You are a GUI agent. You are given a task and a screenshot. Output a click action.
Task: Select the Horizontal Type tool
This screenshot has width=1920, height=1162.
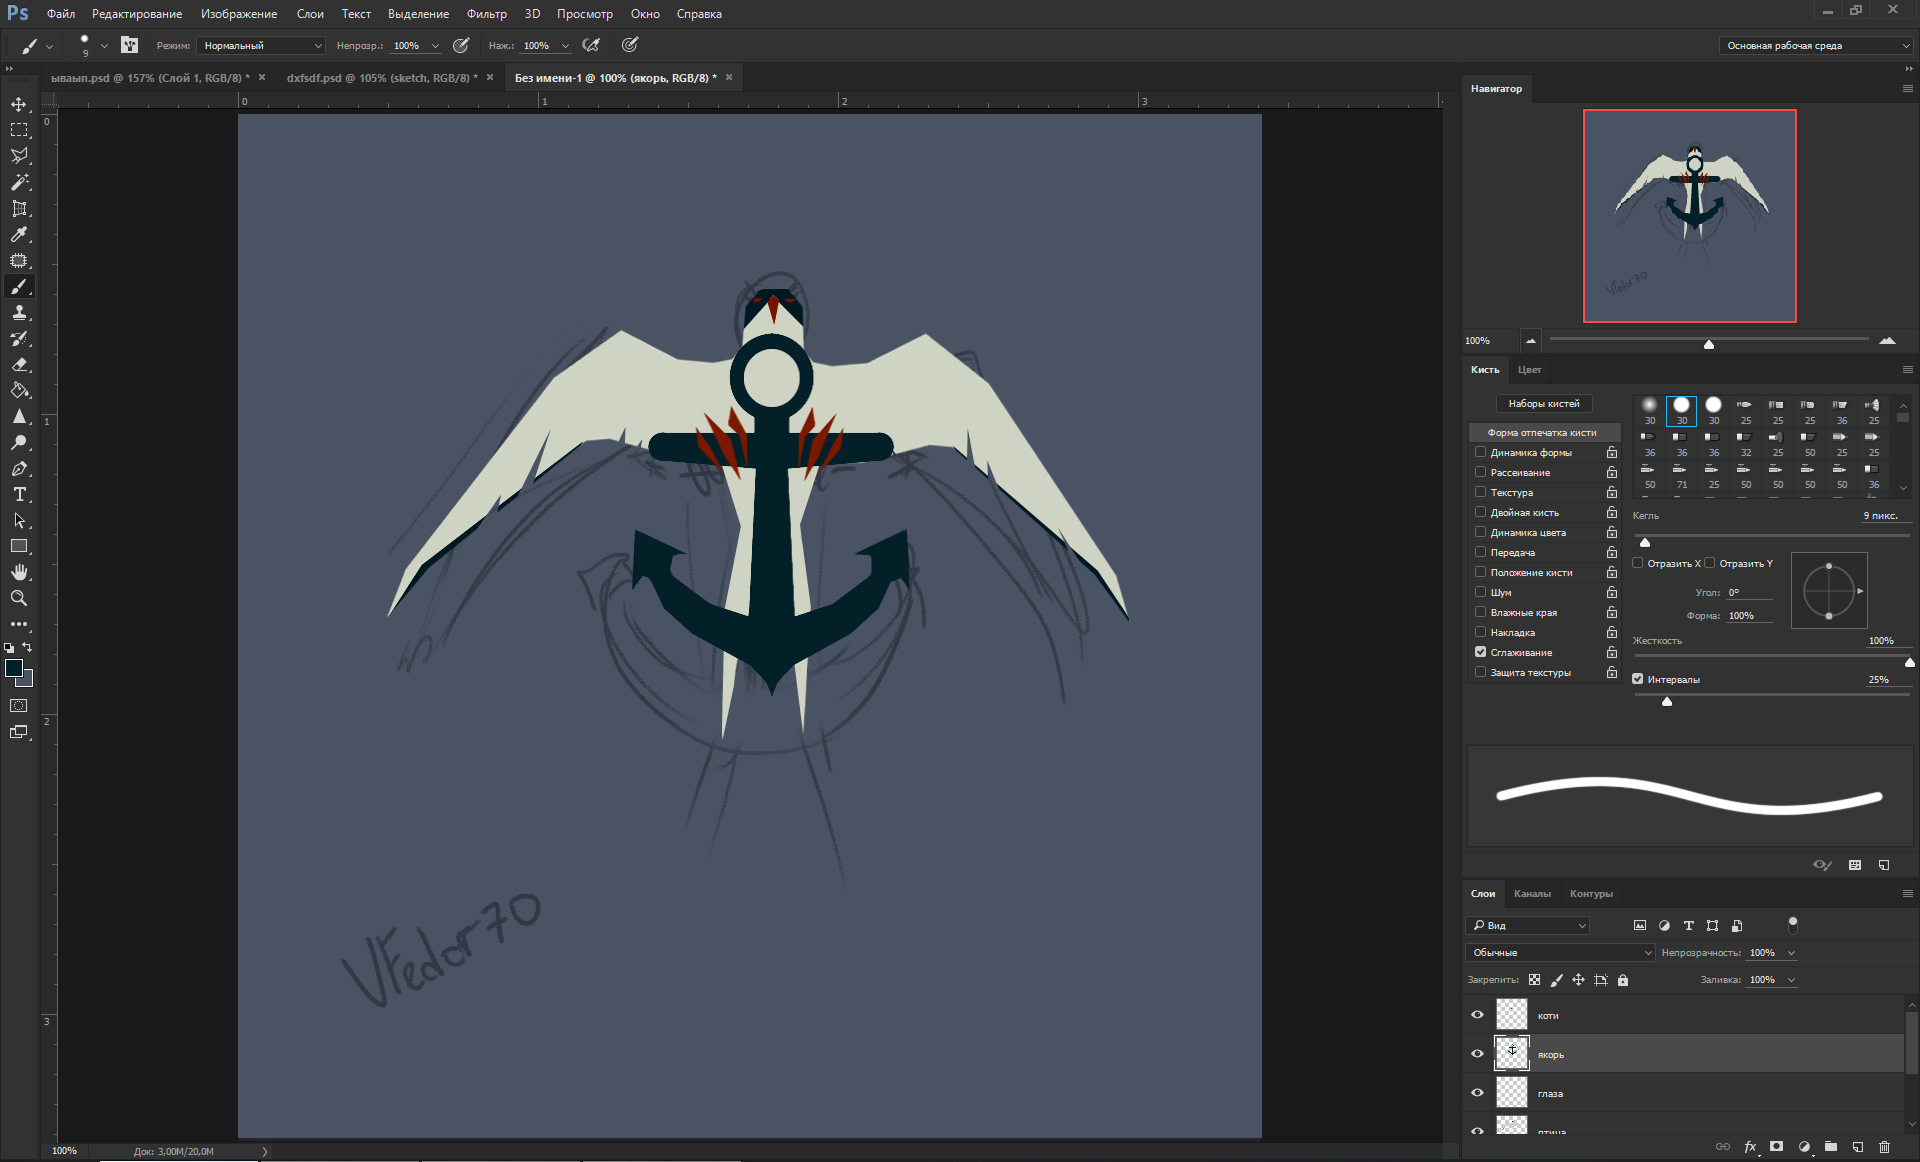click(19, 495)
